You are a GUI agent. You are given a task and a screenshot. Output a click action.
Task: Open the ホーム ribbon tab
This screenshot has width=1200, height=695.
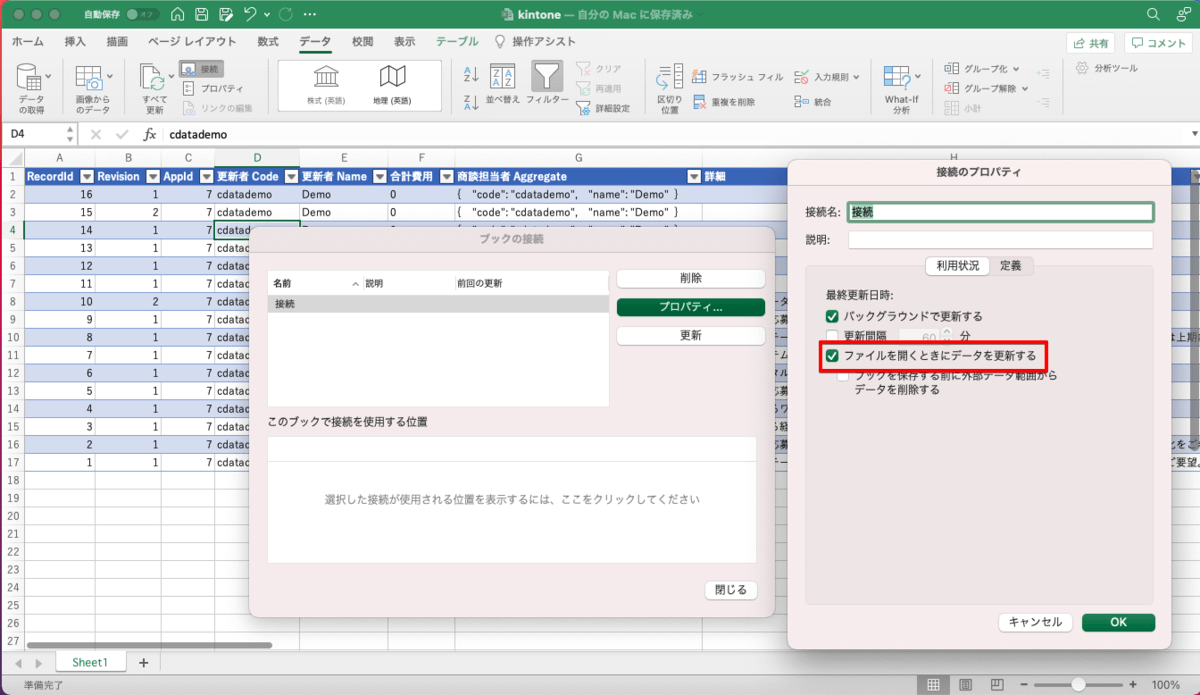27,42
